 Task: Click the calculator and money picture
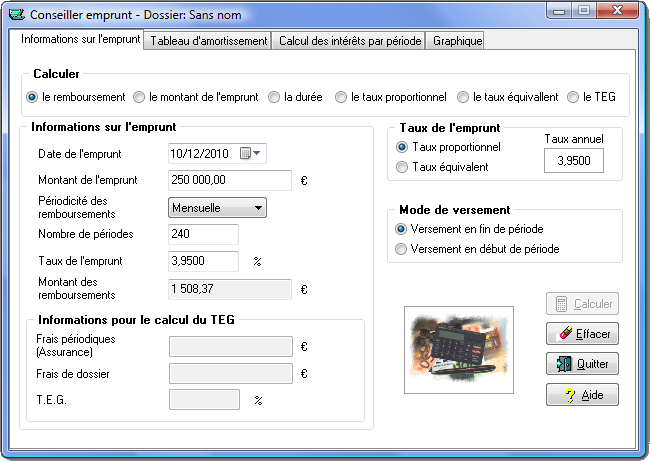(x=458, y=349)
